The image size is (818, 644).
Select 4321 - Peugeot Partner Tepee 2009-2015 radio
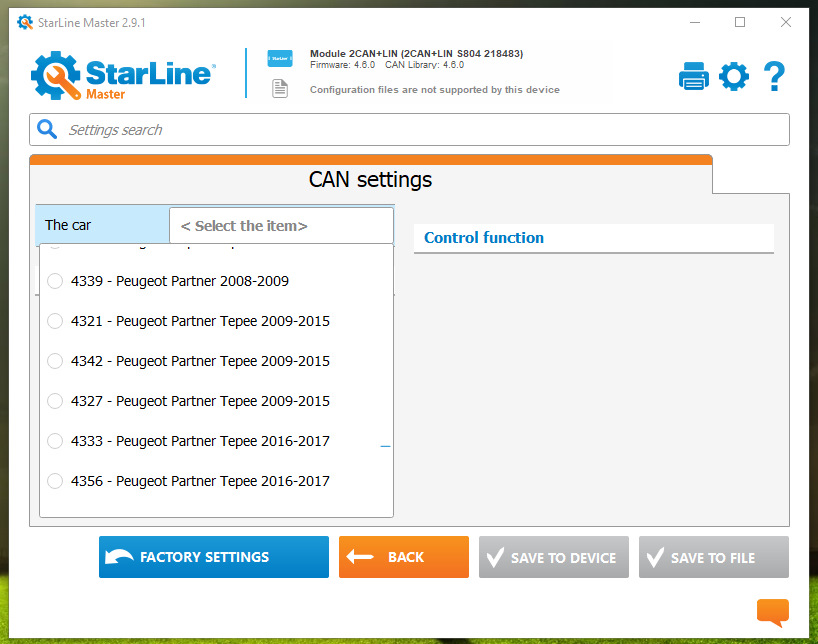(55, 321)
